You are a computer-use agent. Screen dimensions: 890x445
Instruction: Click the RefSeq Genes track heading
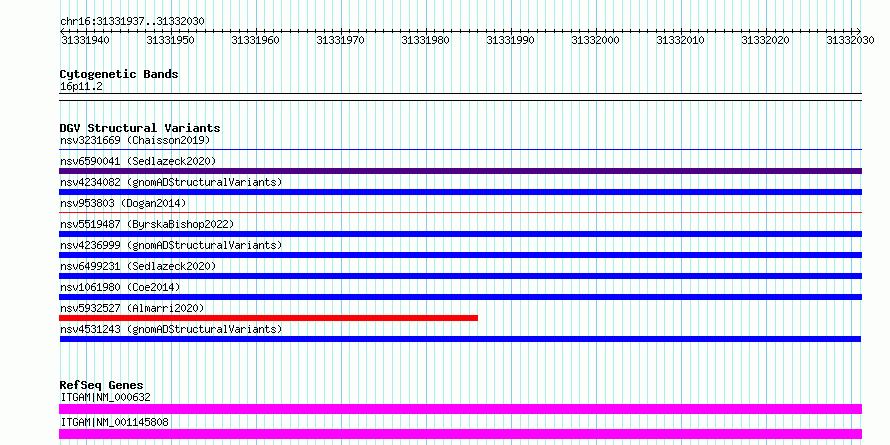point(101,385)
